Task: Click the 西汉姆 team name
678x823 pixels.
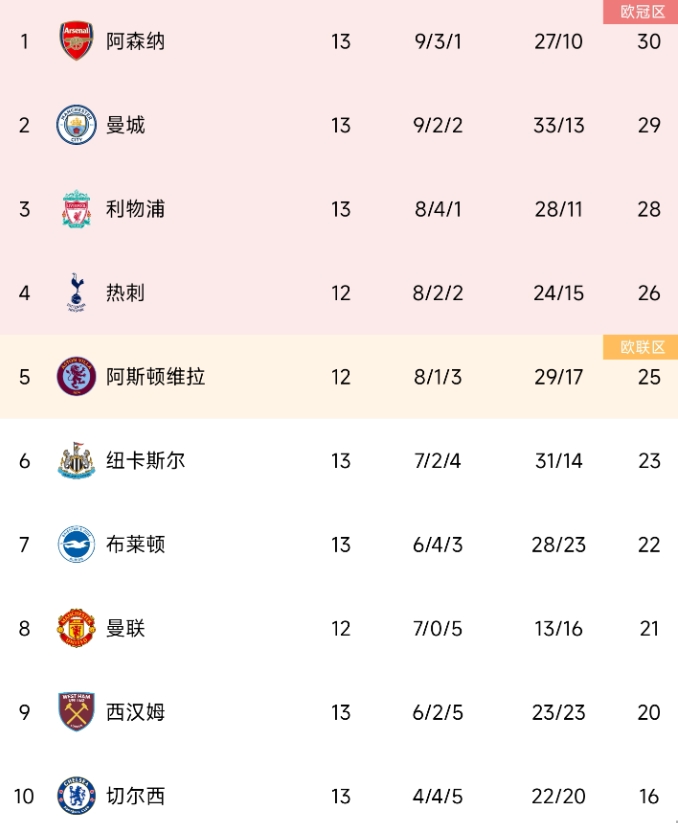Action: [135, 712]
